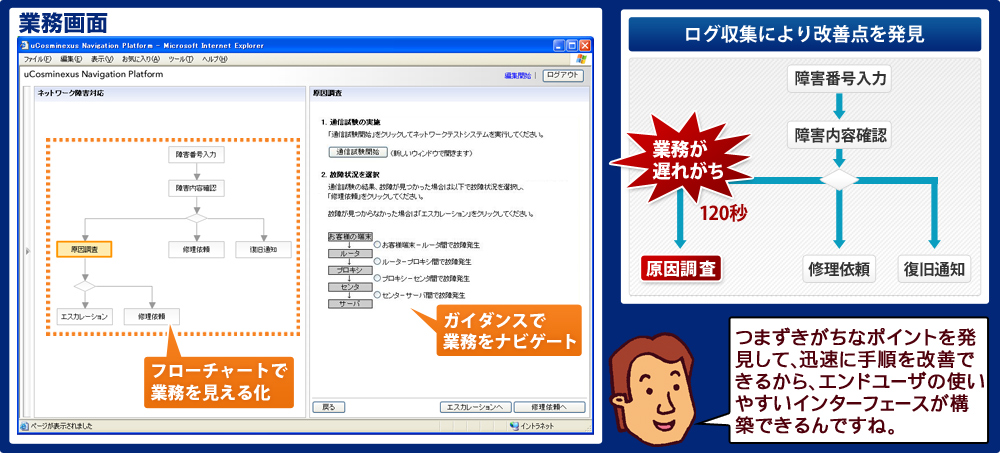Click 修理依頼 in the log diagram
This screenshot has width=1000, height=453.
point(839,268)
